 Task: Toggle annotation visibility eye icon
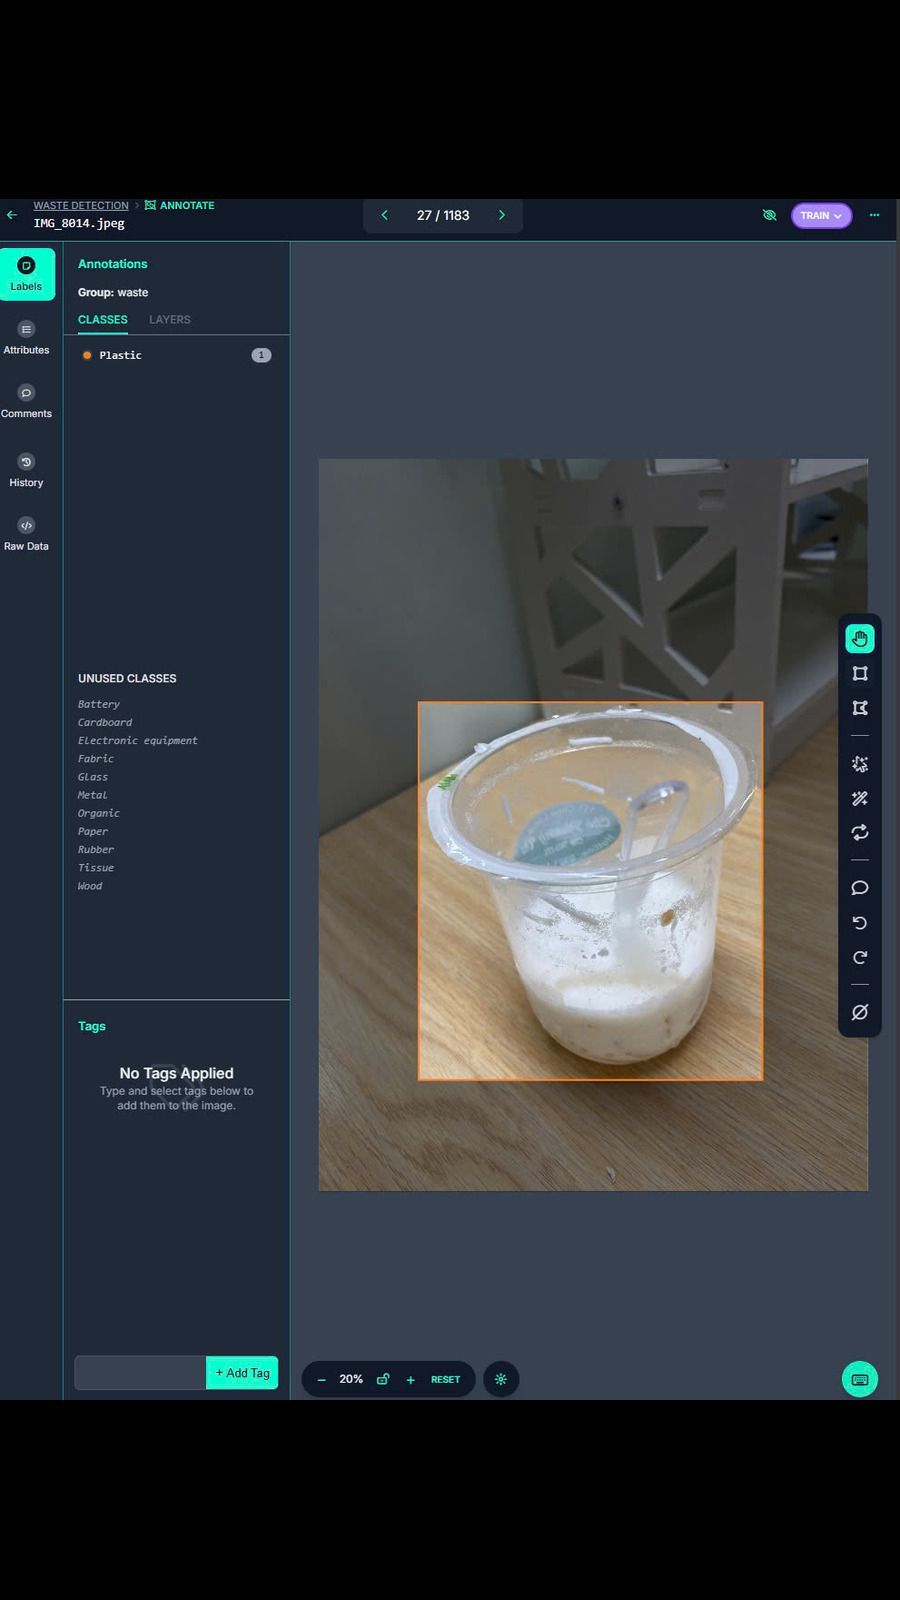pyautogui.click(x=769, y=215)
